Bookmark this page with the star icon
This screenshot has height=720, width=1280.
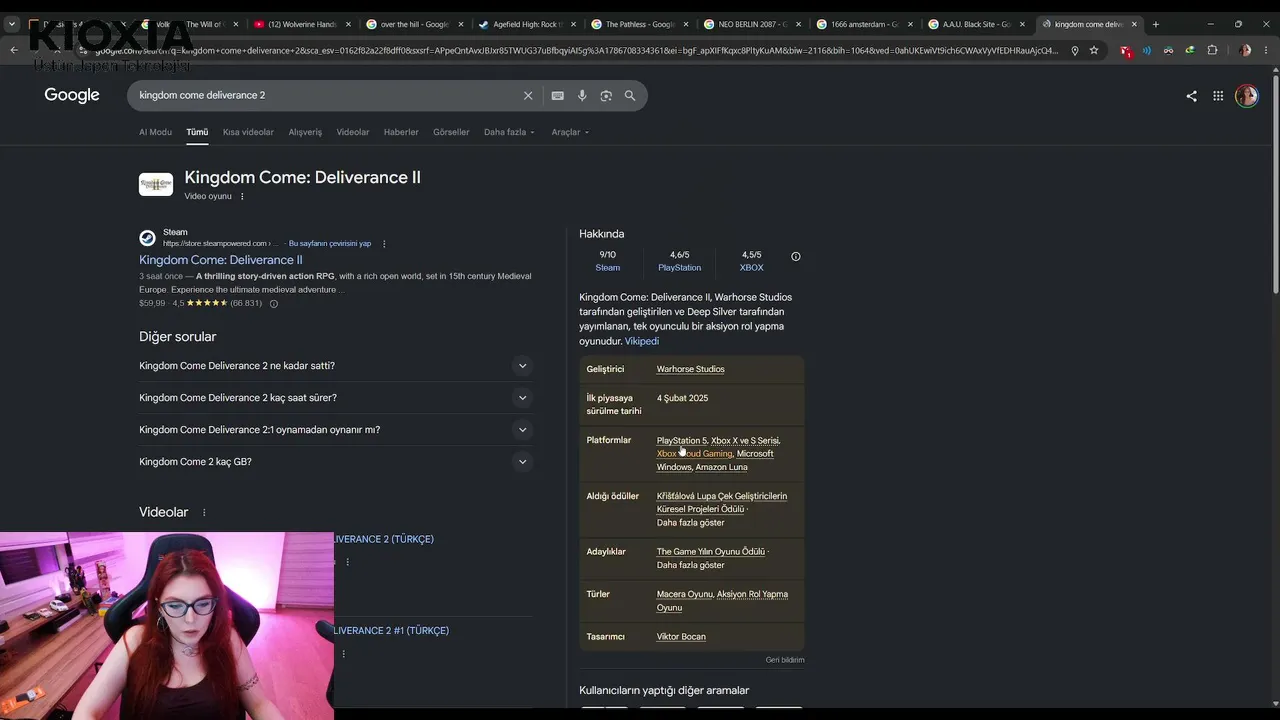1094,50
